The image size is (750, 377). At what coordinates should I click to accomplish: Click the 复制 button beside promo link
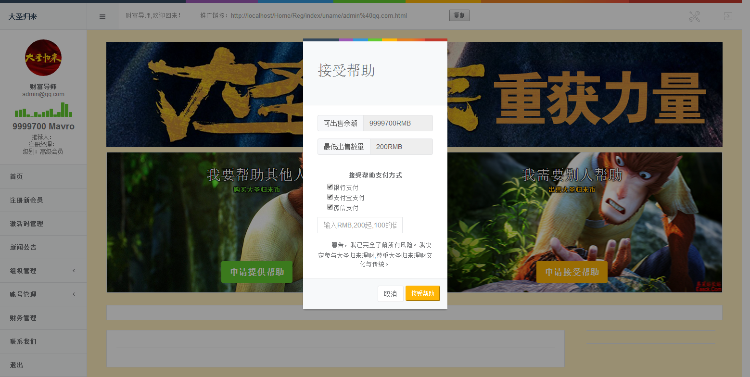coord(459,15)
